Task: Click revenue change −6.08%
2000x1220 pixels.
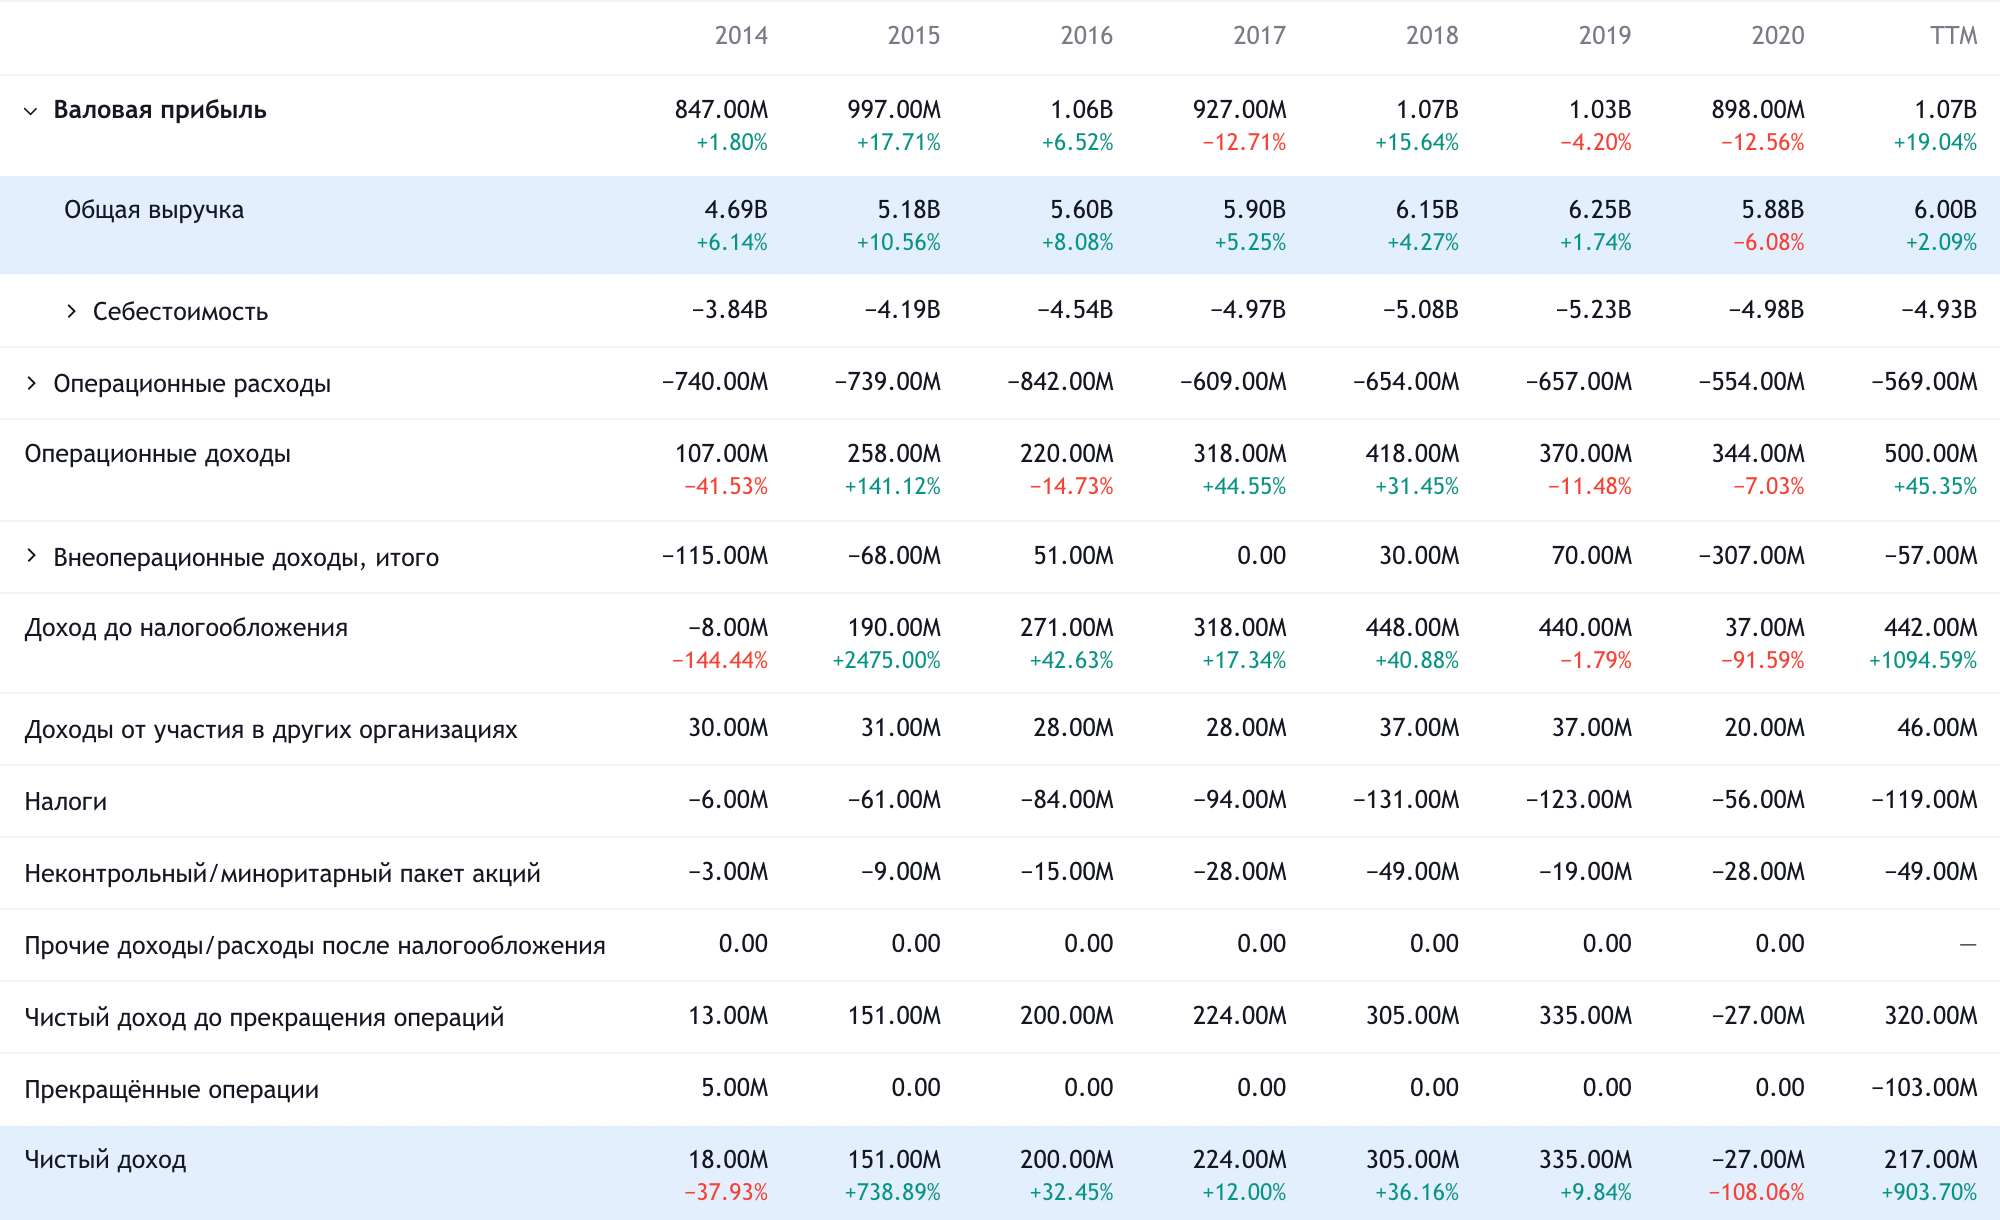Action: (1769, 243)
